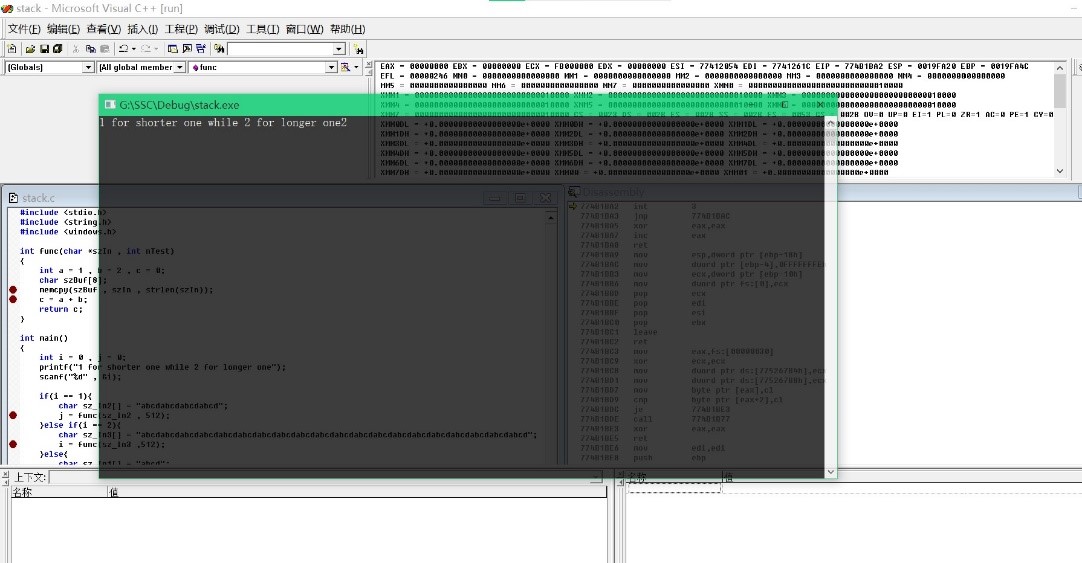Expand the Find combo box dropdown

click(x=339, y=49)
